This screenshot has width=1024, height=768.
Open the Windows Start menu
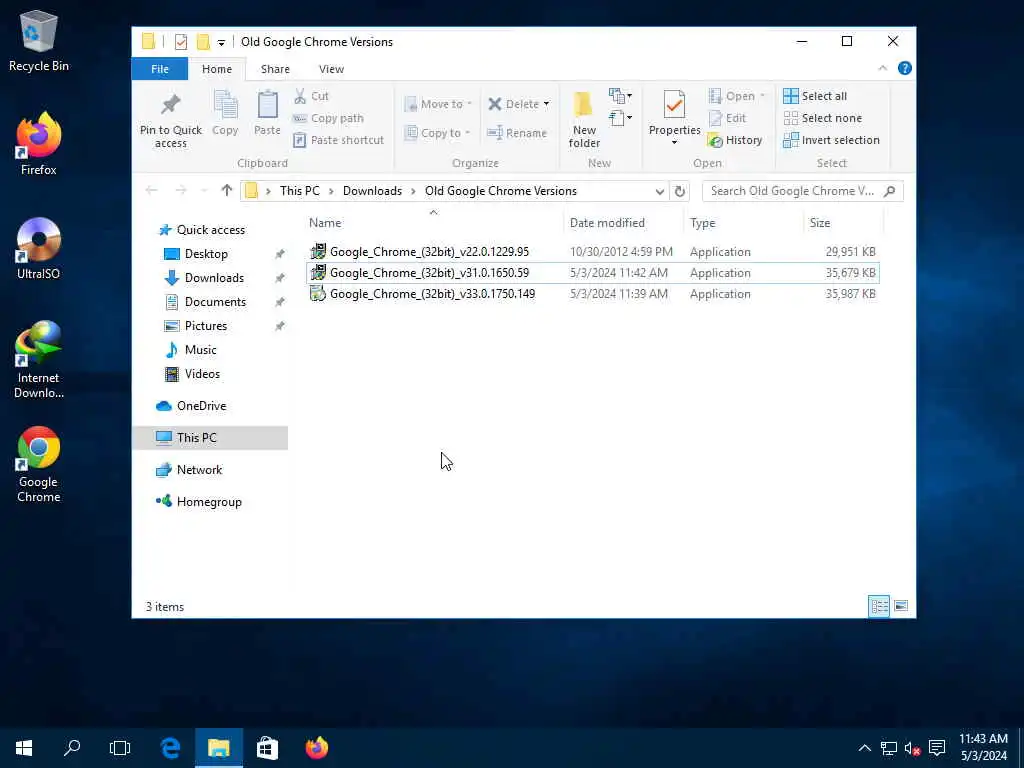(24, 748)
